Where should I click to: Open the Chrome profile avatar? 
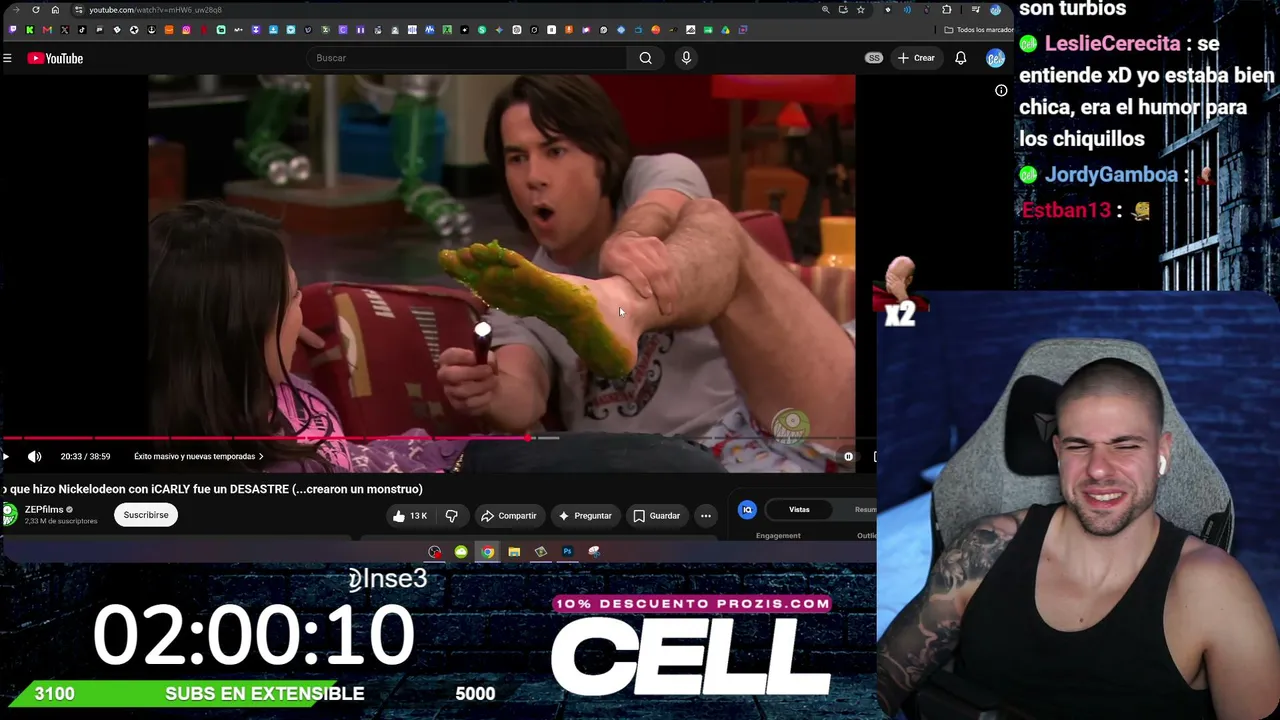click(995, 10)
